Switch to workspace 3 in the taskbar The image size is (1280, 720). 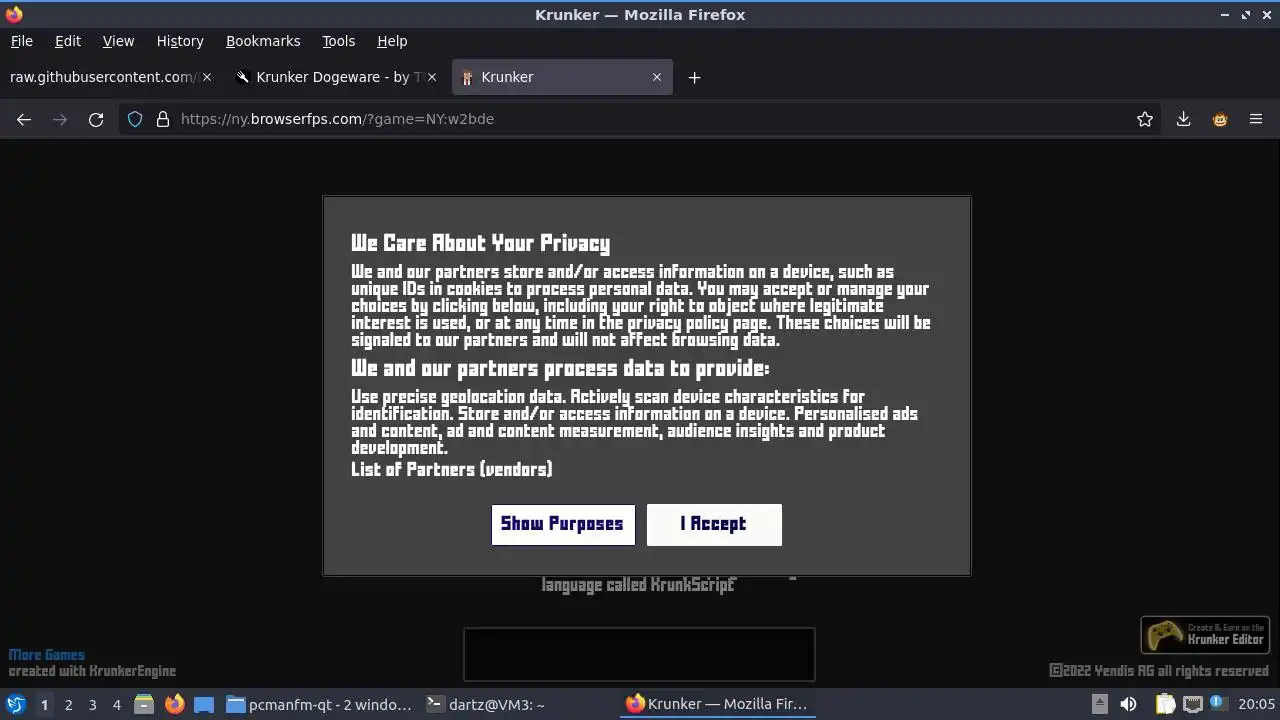pos(92,704)
